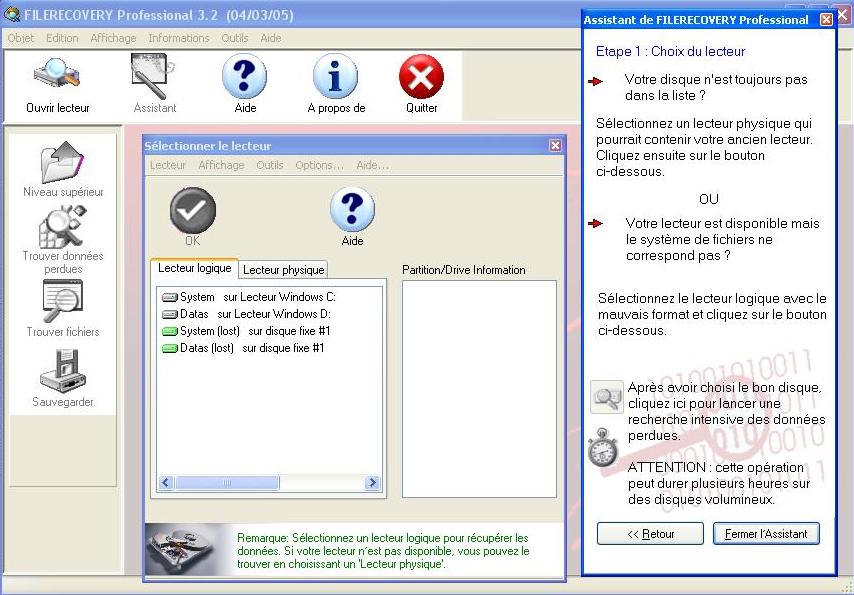
Task: Click Aide icon in Sélectionner le lecteur dialog
Action: [x=352, y=210]
